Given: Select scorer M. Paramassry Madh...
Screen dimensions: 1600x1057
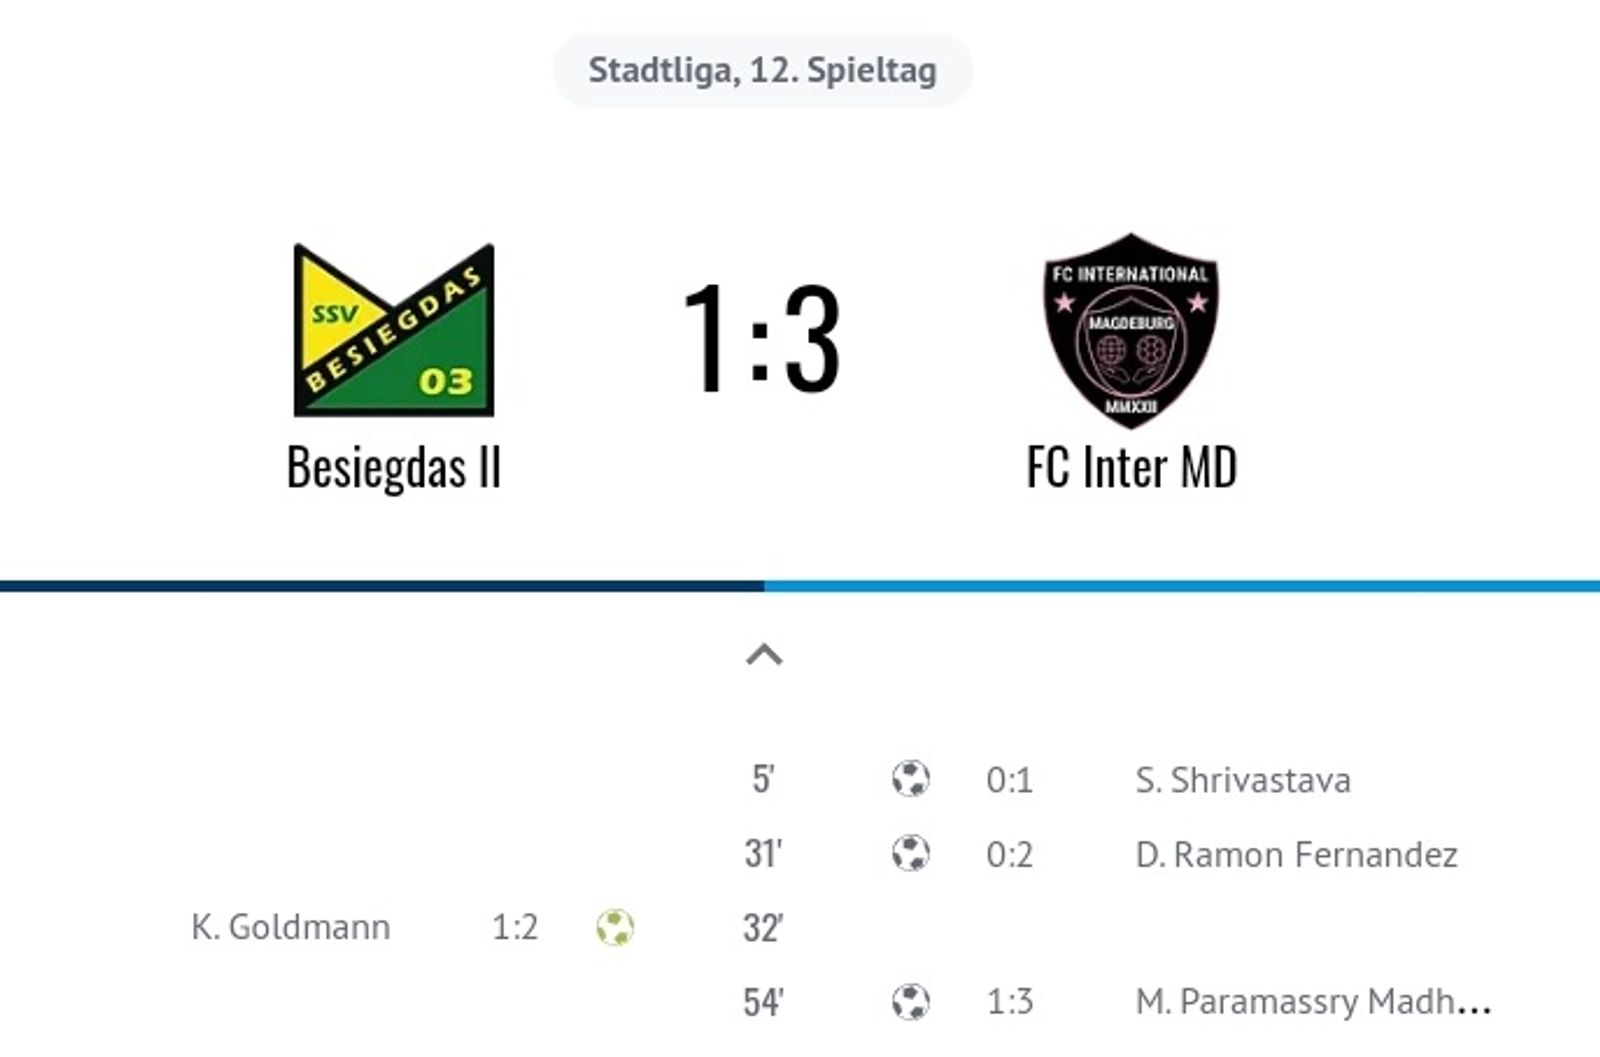Looking at the screenshot, I should 1313,1002.
